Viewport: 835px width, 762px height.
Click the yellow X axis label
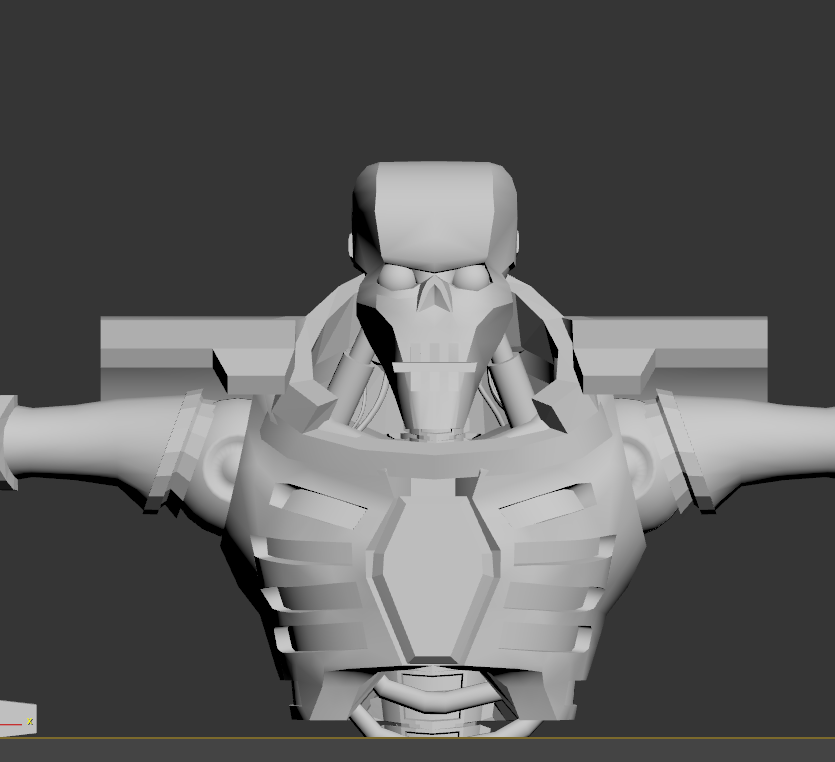tap(30, 722)
